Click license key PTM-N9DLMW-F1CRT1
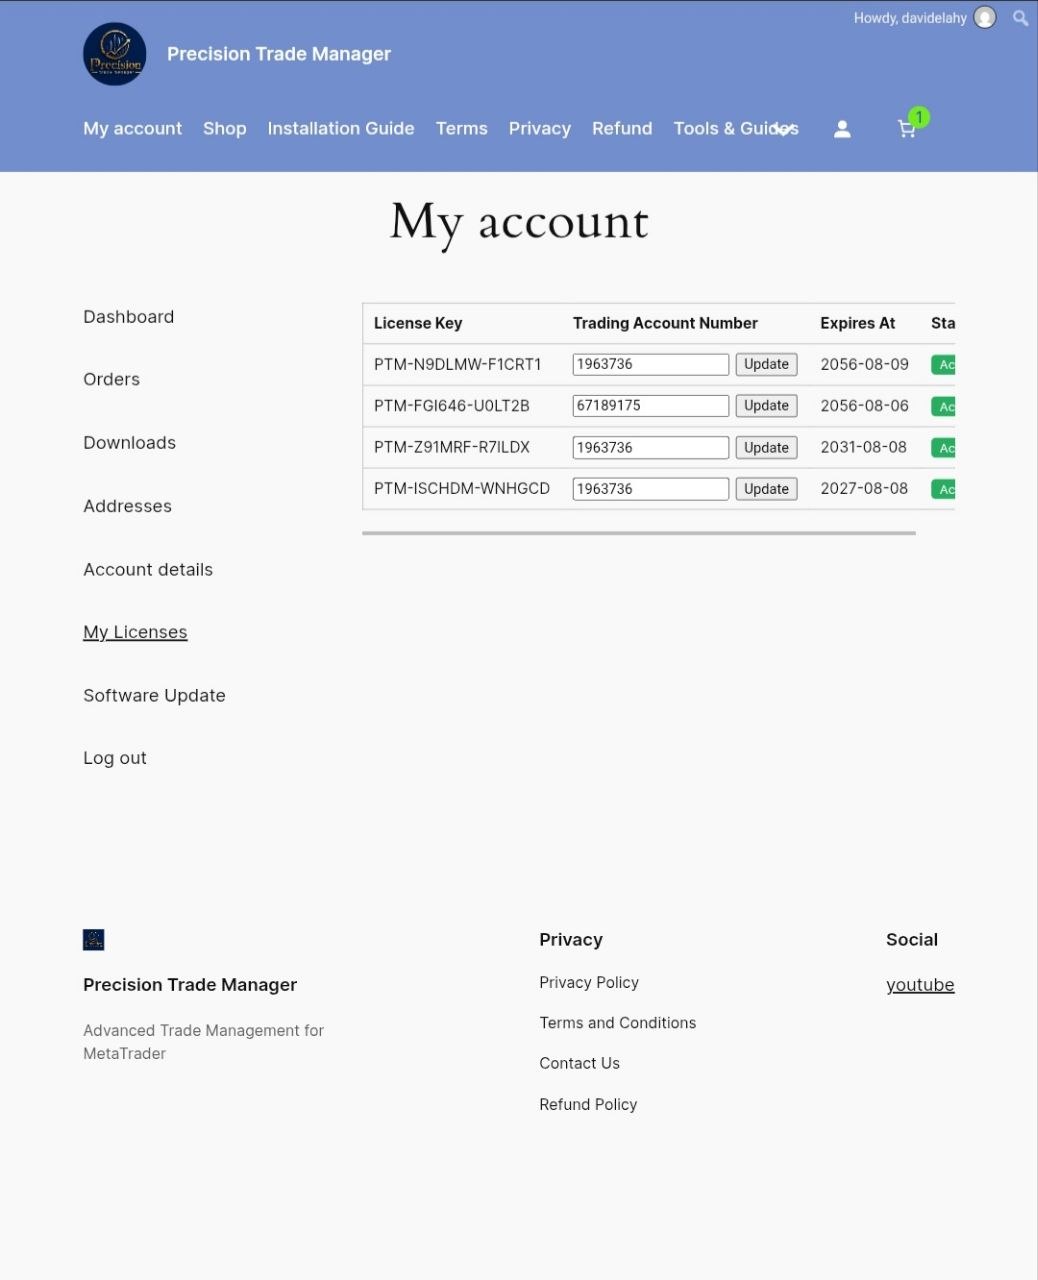The height and width of the screenshot is (1280, 1038). pos(458,364)
